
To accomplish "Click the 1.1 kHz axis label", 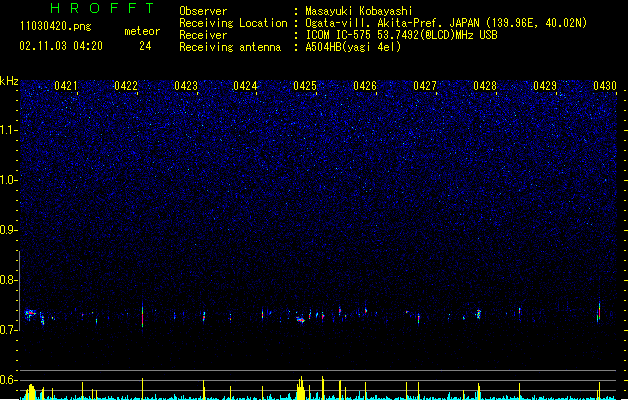I will tap(9, 130).
